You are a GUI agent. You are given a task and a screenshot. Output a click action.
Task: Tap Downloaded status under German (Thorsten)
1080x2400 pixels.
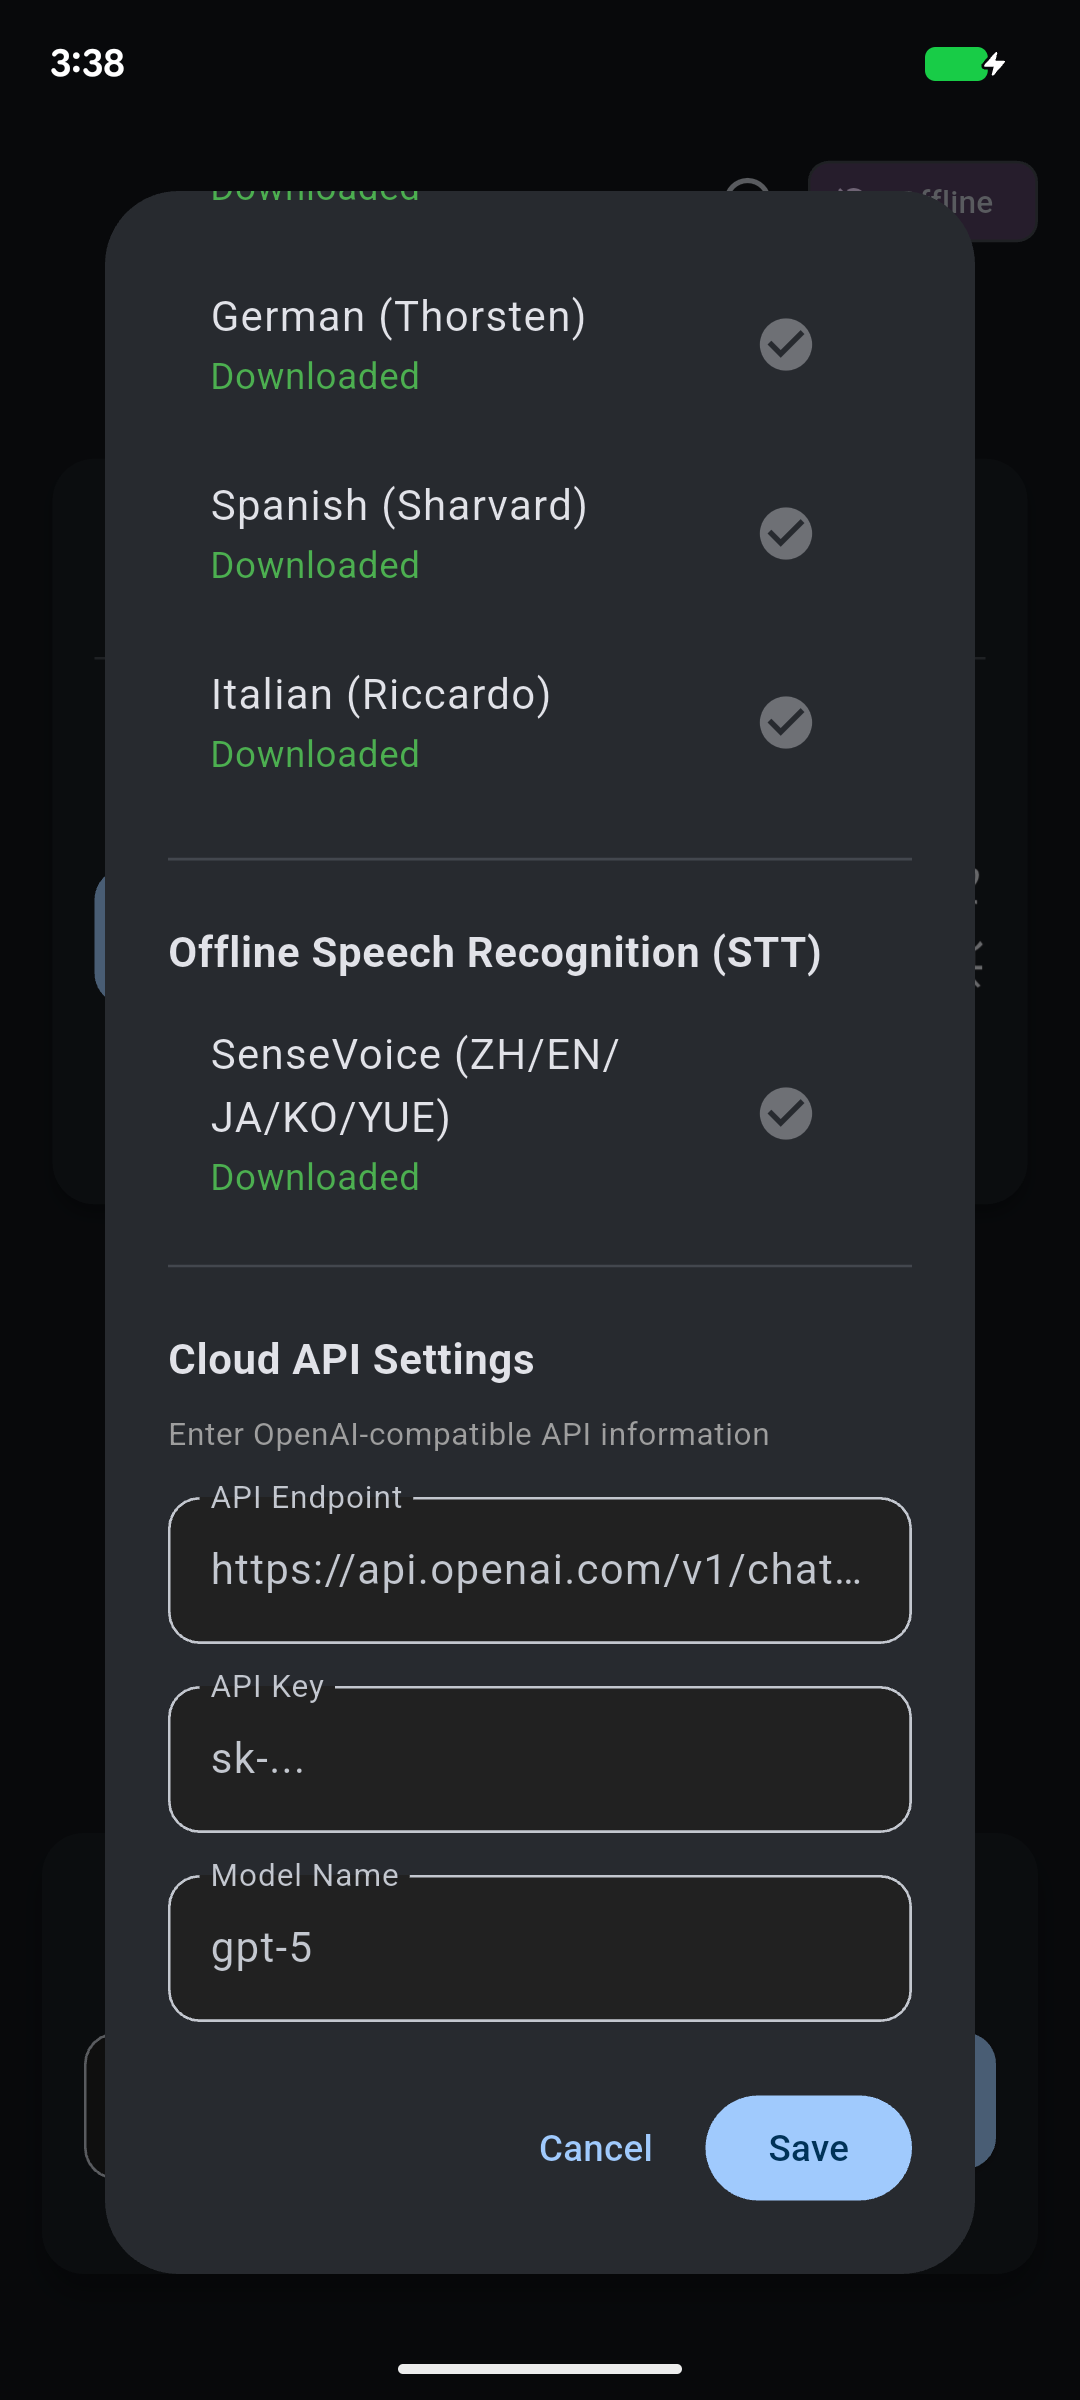click(315, 377)
